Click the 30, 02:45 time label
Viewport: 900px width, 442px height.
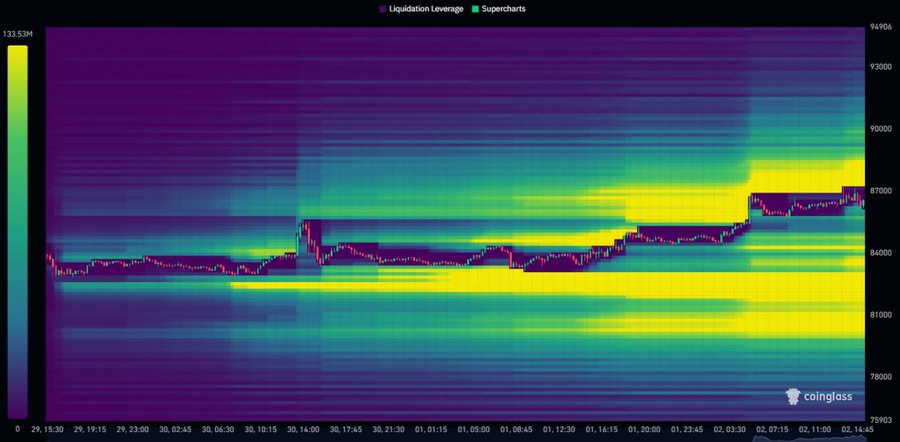177,429
